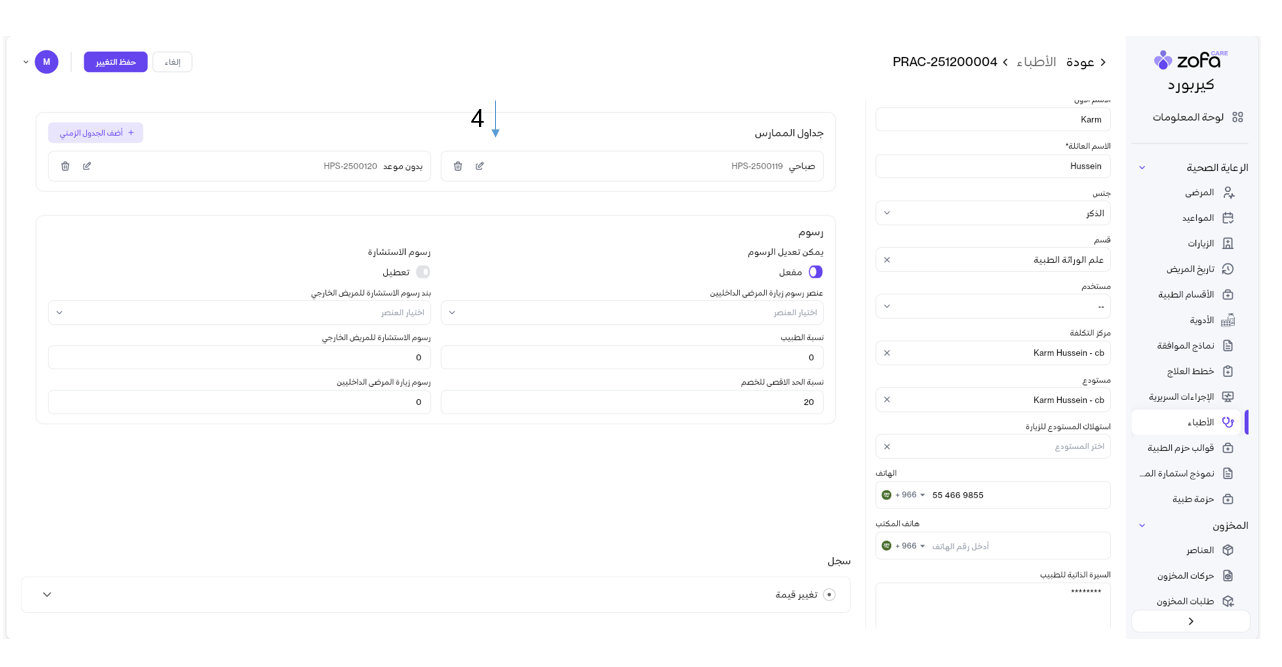Click the أضف الجدول الزمني button
The image size is (1282, 667).
[x=96, y=133]
